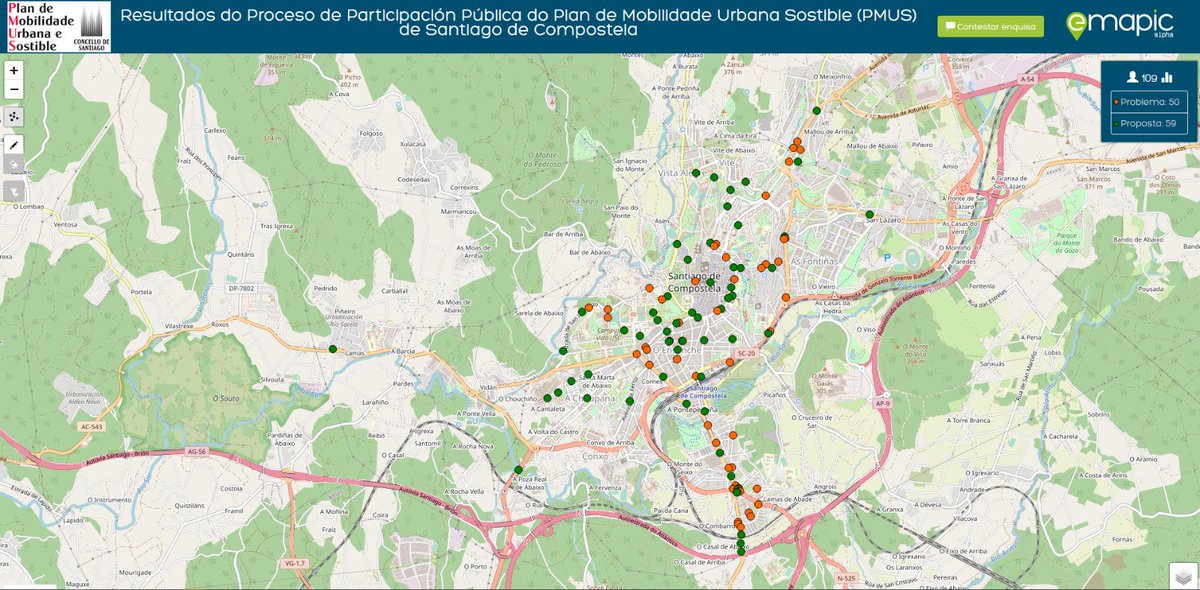Toggle marker clustering tool
This screenshot has width=1200, height=590.
[14, 116]
